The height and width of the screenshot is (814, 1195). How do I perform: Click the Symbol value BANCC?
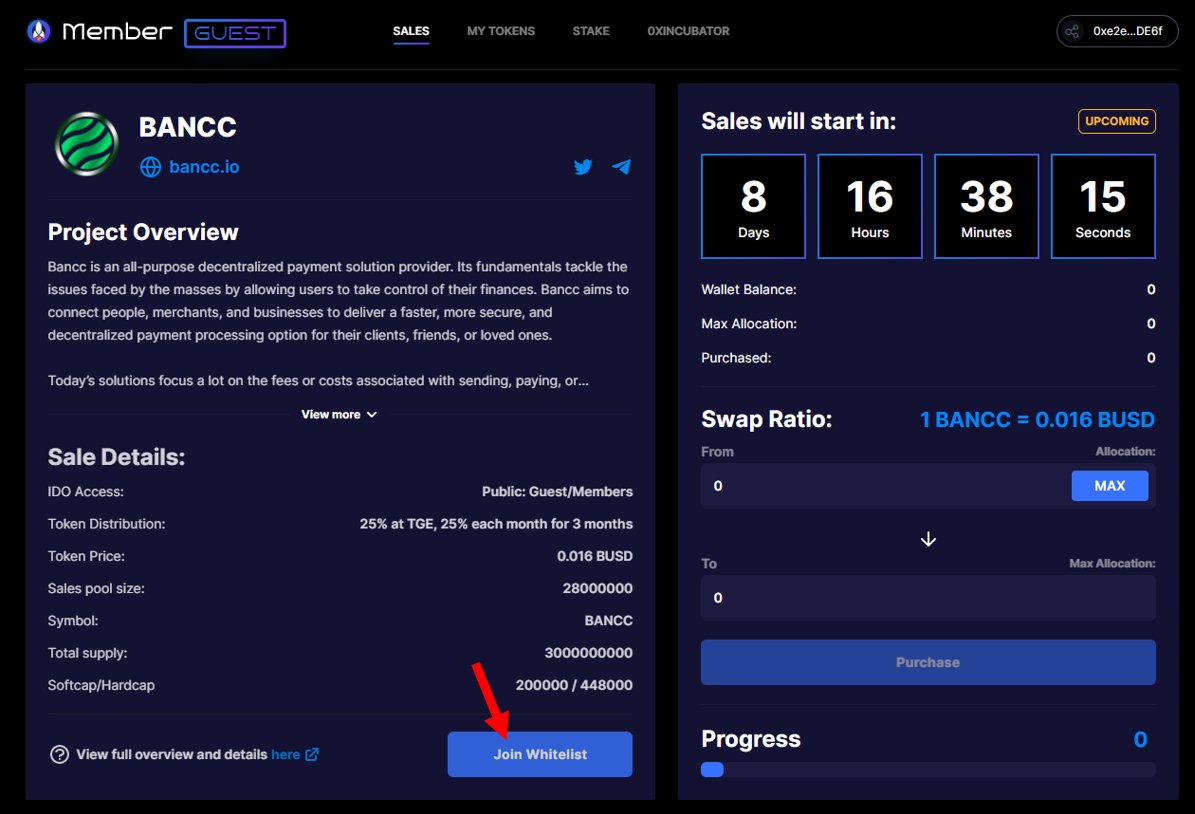pos(608,621)
